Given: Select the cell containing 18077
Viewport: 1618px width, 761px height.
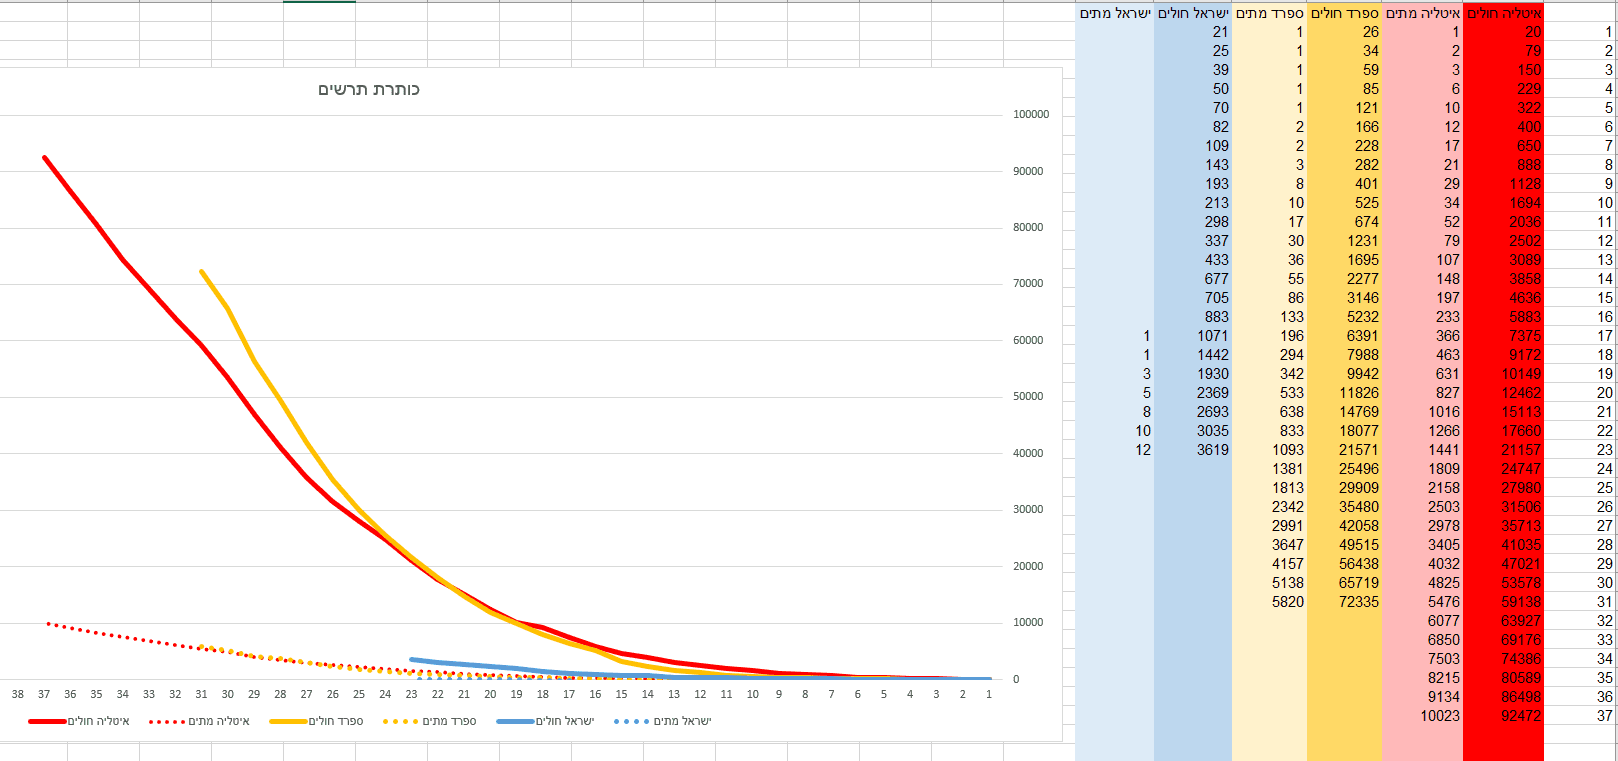Looking at the screenshot, I should click(x=1344, y=431).
